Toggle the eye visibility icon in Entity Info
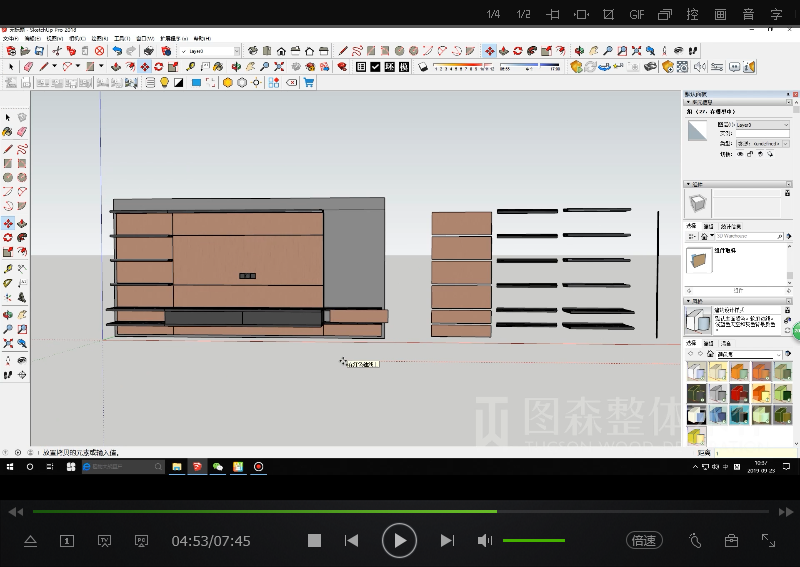The height and width of the screenshot is (567, 800). [741, 154]
